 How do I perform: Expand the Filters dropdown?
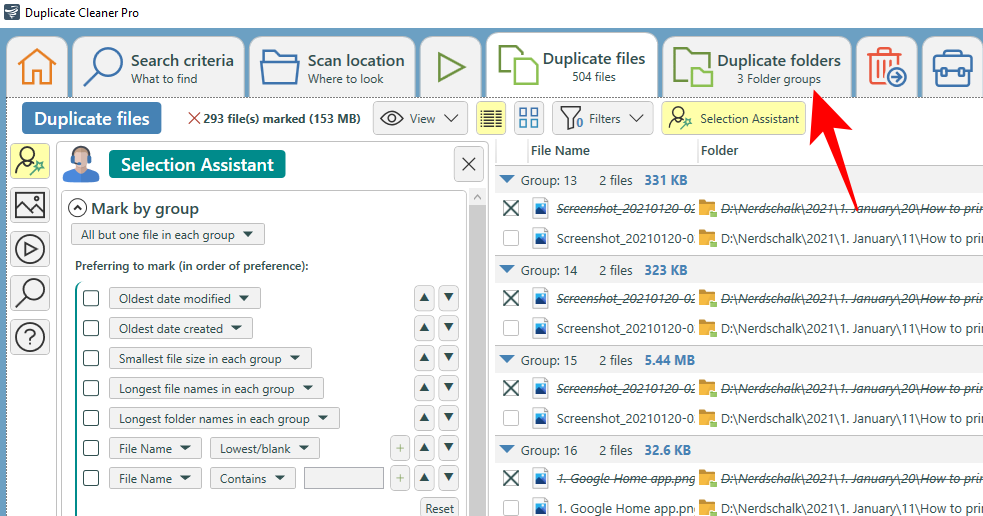pyautogui.click(x=603, y=118)
